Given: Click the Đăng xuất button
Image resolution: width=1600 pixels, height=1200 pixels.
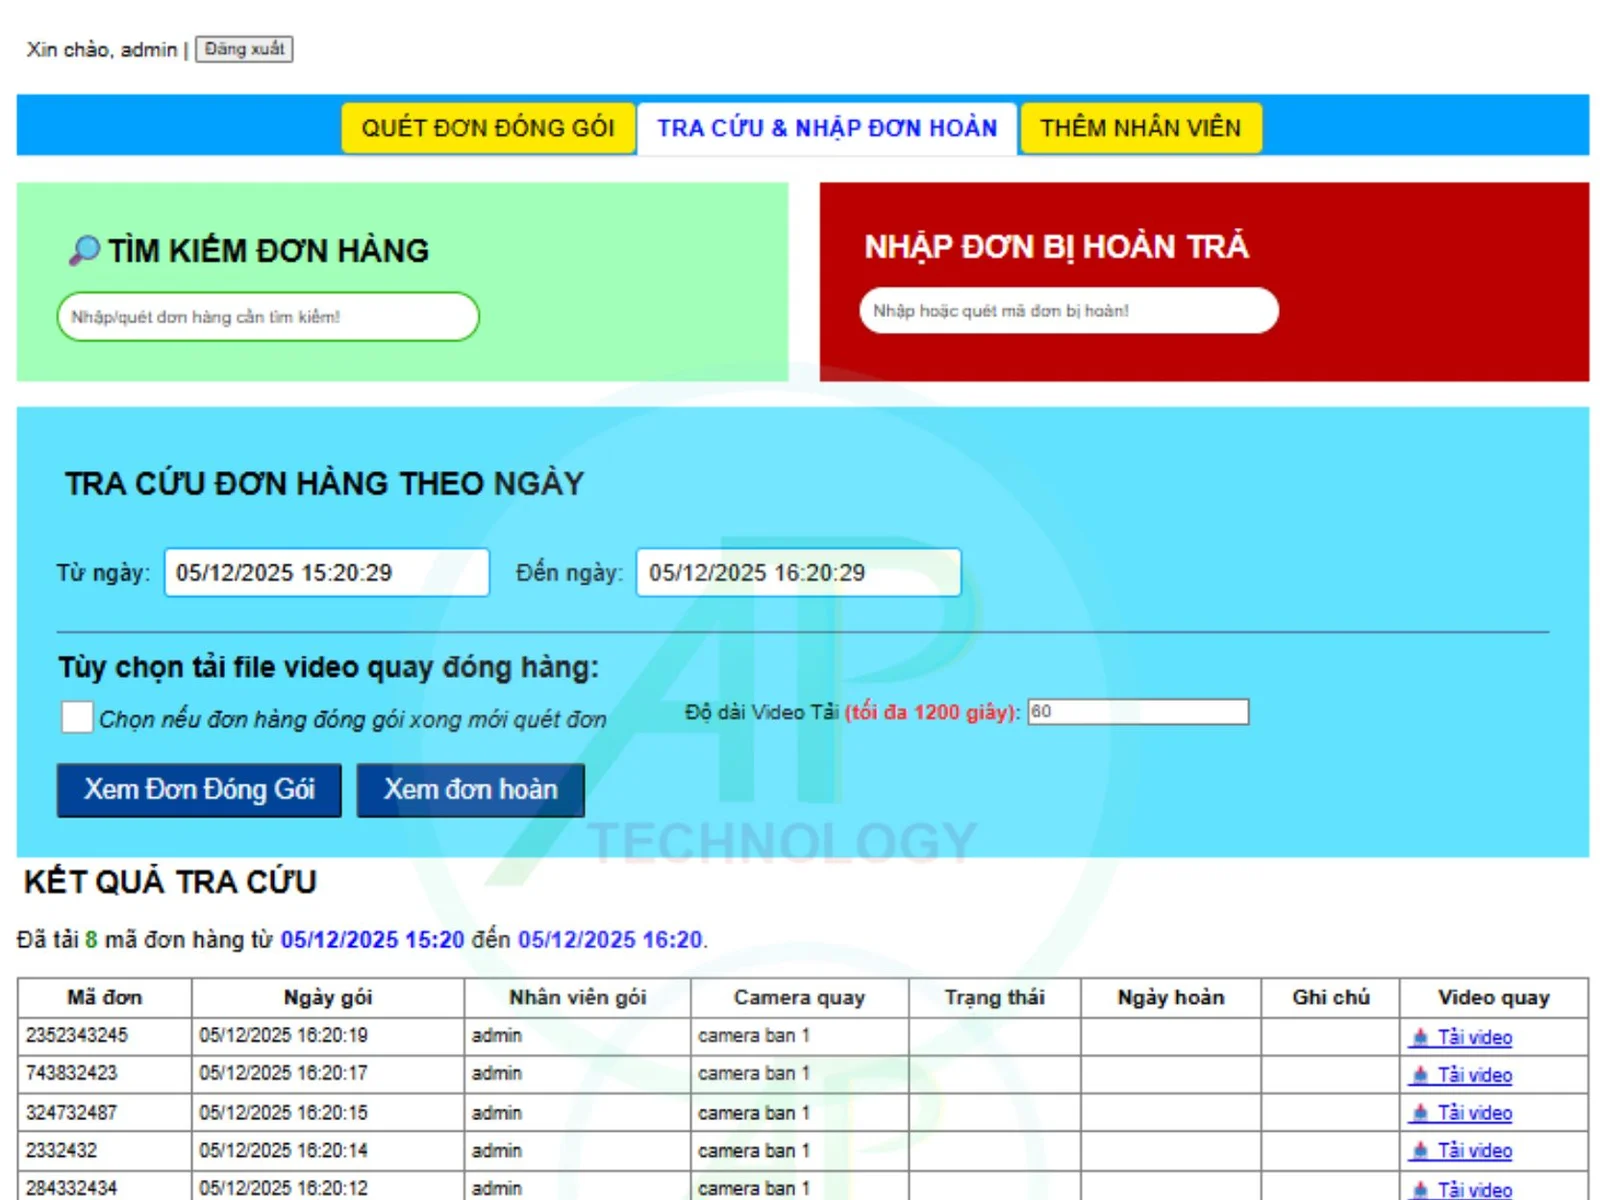Looking at the screenshot, I should 245,49.
